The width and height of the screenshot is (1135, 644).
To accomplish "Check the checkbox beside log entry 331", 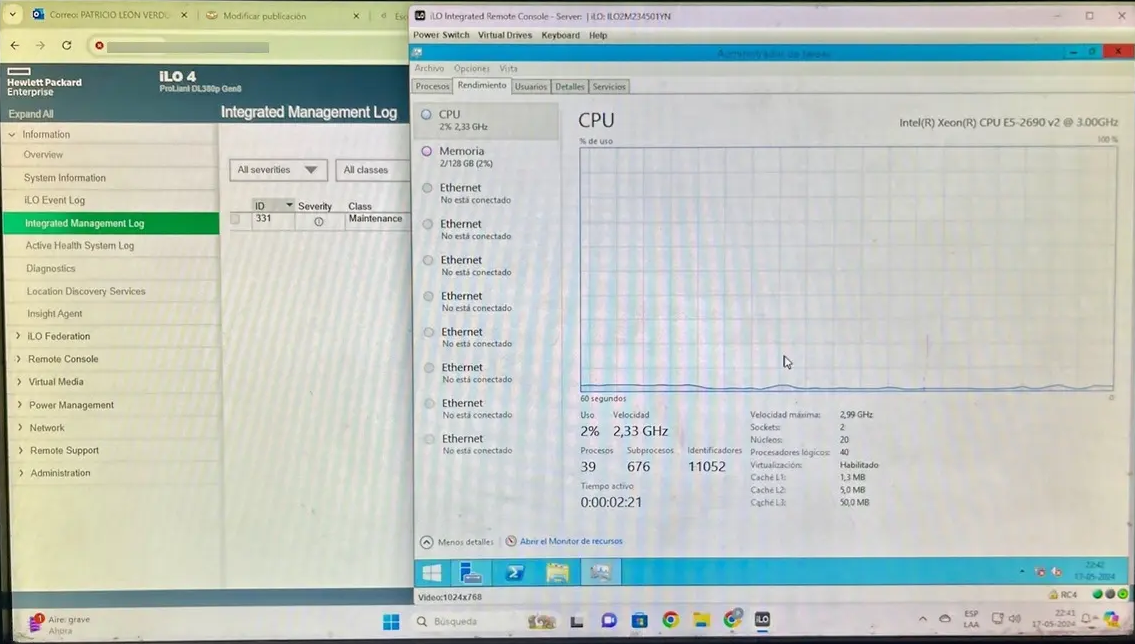I will click(x=236, y=219).
